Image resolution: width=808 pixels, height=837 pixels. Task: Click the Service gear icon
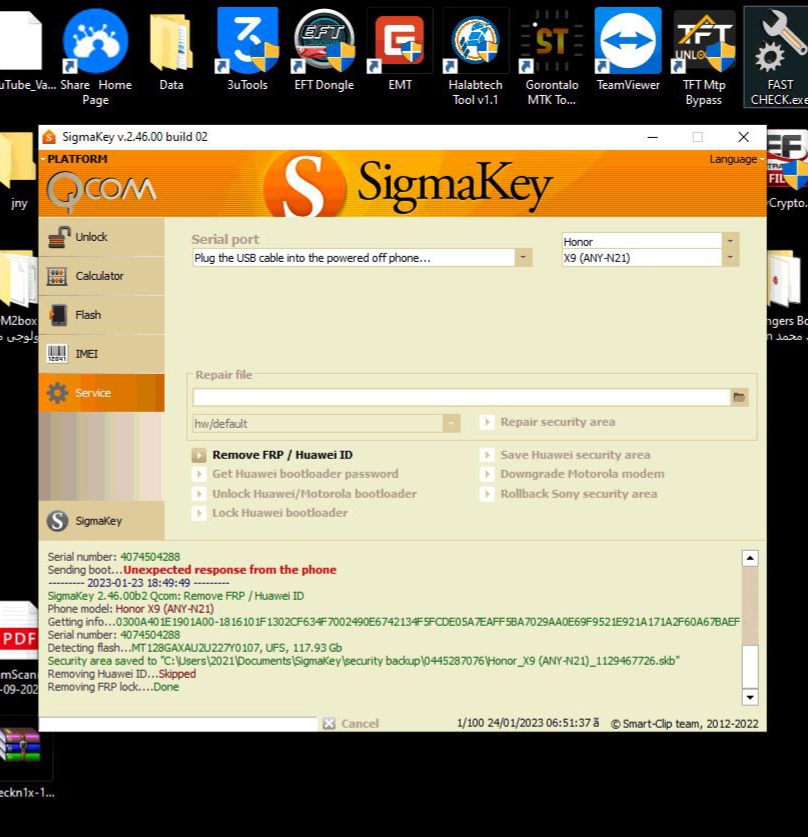click(57, 393)
